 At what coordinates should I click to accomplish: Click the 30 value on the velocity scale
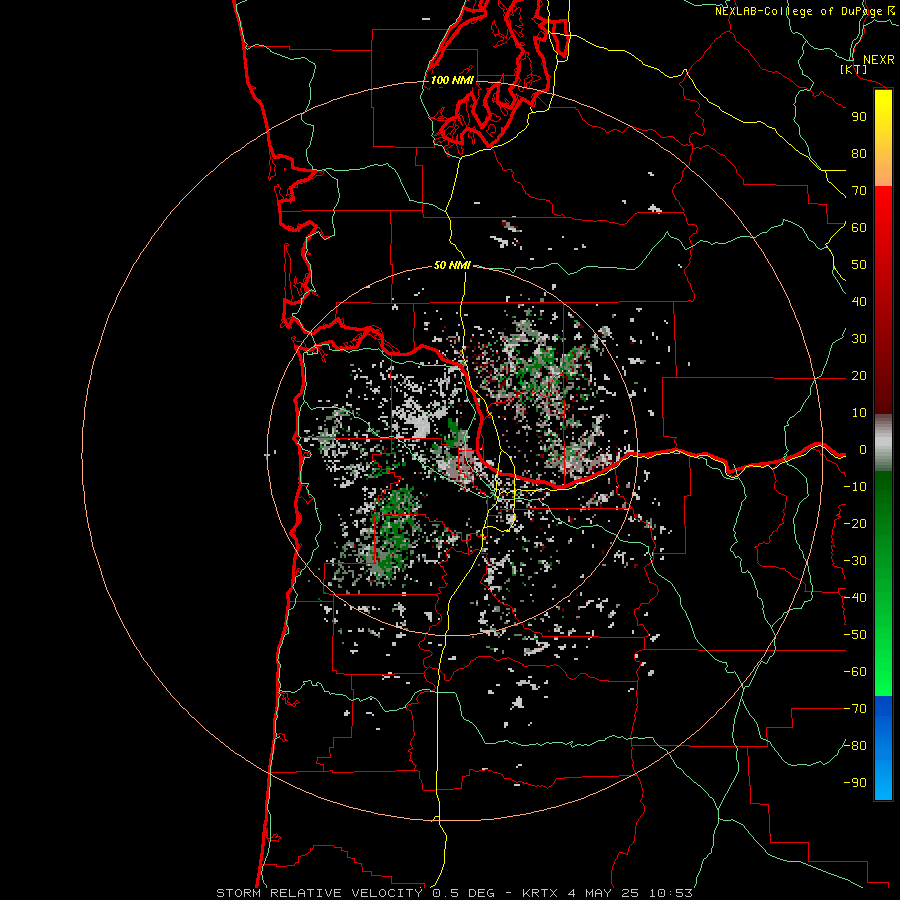[859, 339]
